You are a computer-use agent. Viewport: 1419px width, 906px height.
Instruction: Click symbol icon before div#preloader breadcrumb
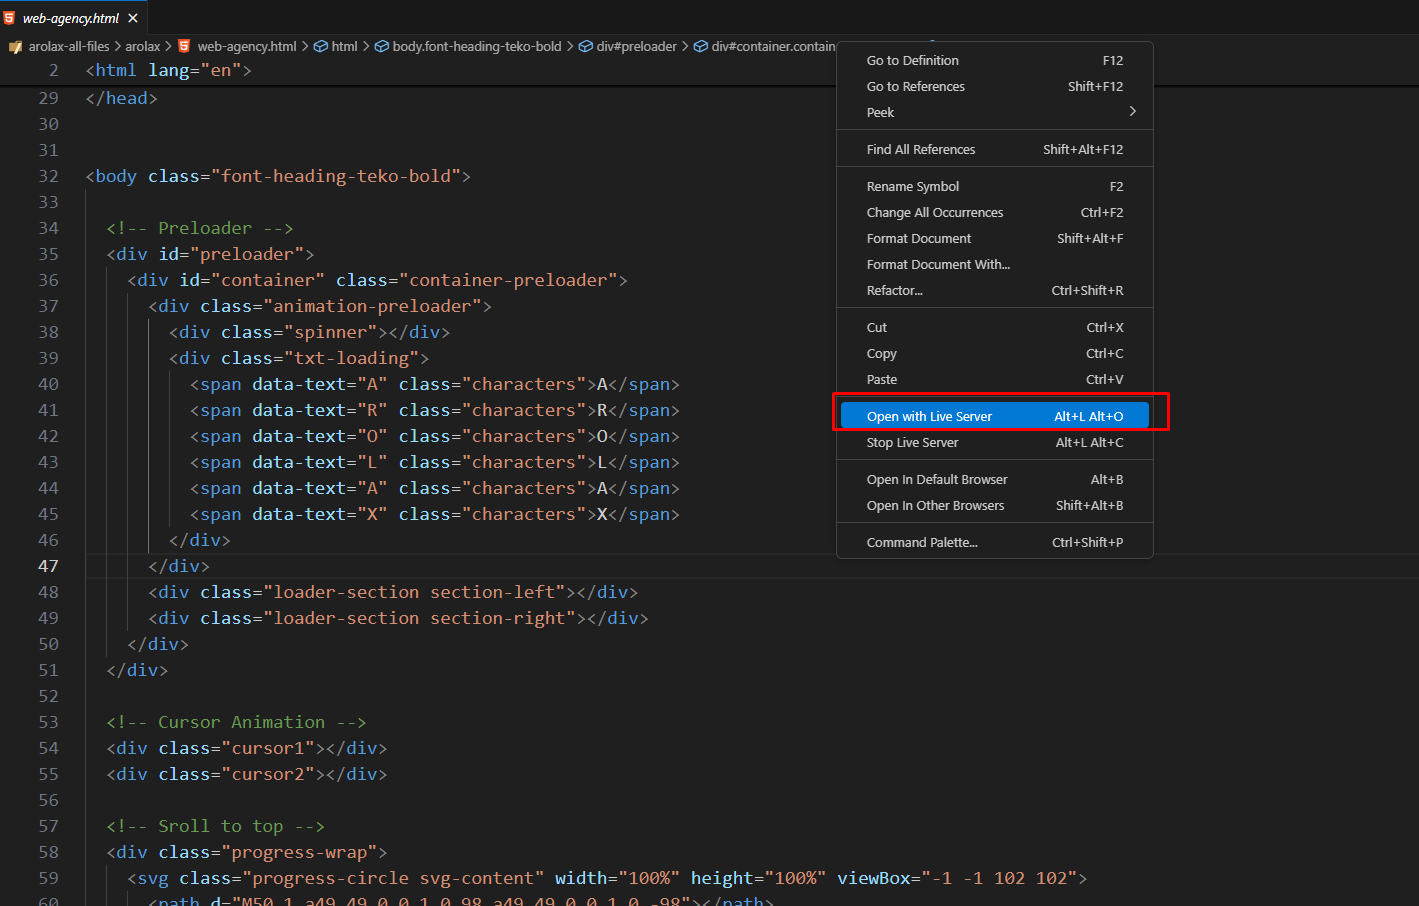click(x=586, y=46)
